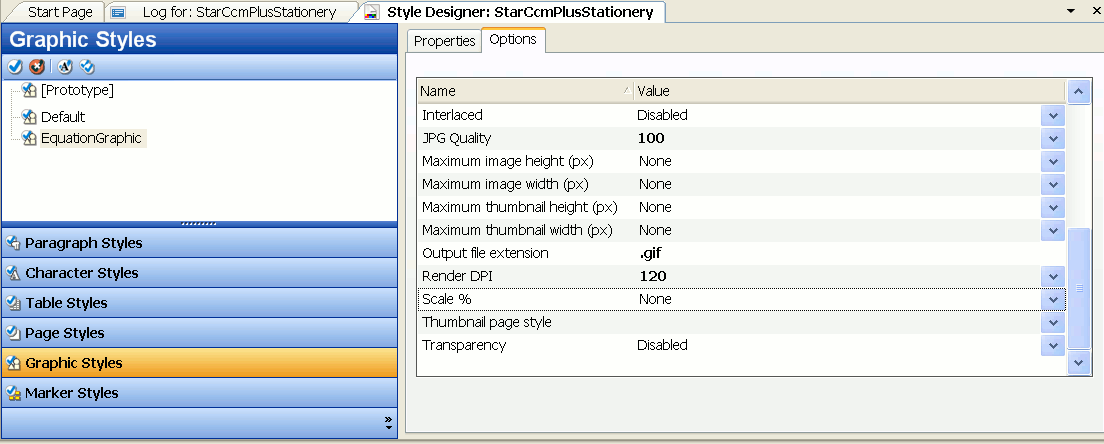Viewport: 1104px width, 444px height.
Task: Open the Character Styles panel
Action: [81, 273]
